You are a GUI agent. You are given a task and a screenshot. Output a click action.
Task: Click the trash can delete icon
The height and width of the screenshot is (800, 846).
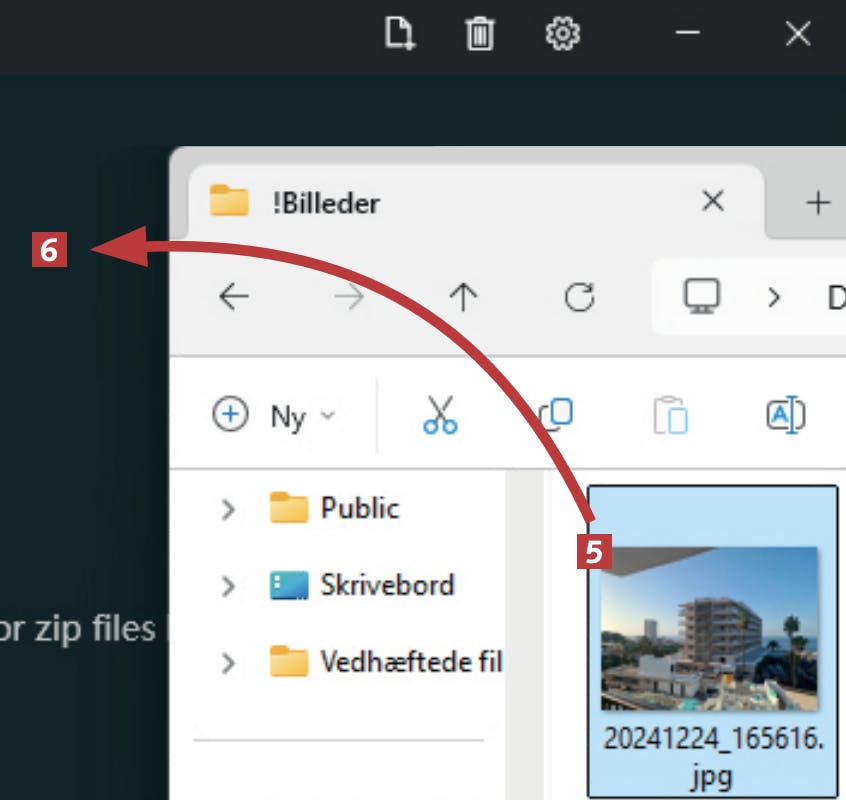[480, 35]
